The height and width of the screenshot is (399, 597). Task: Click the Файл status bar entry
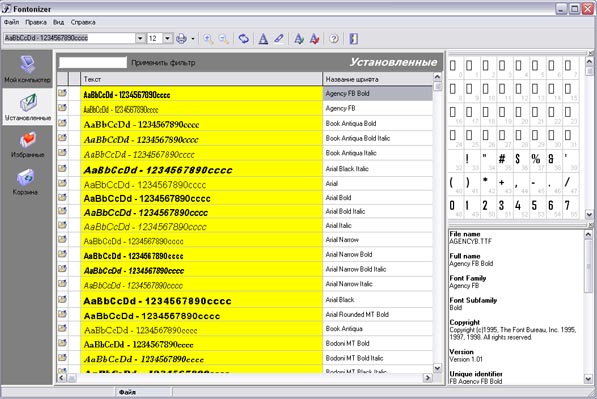127,392
